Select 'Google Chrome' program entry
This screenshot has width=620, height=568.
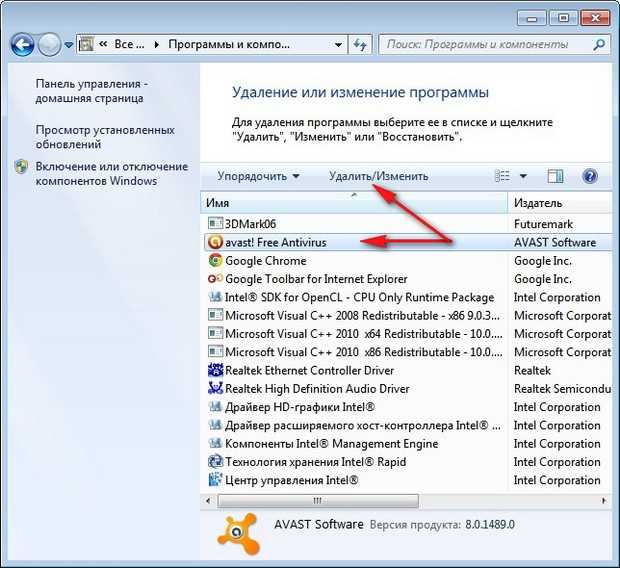pos(266,261)
